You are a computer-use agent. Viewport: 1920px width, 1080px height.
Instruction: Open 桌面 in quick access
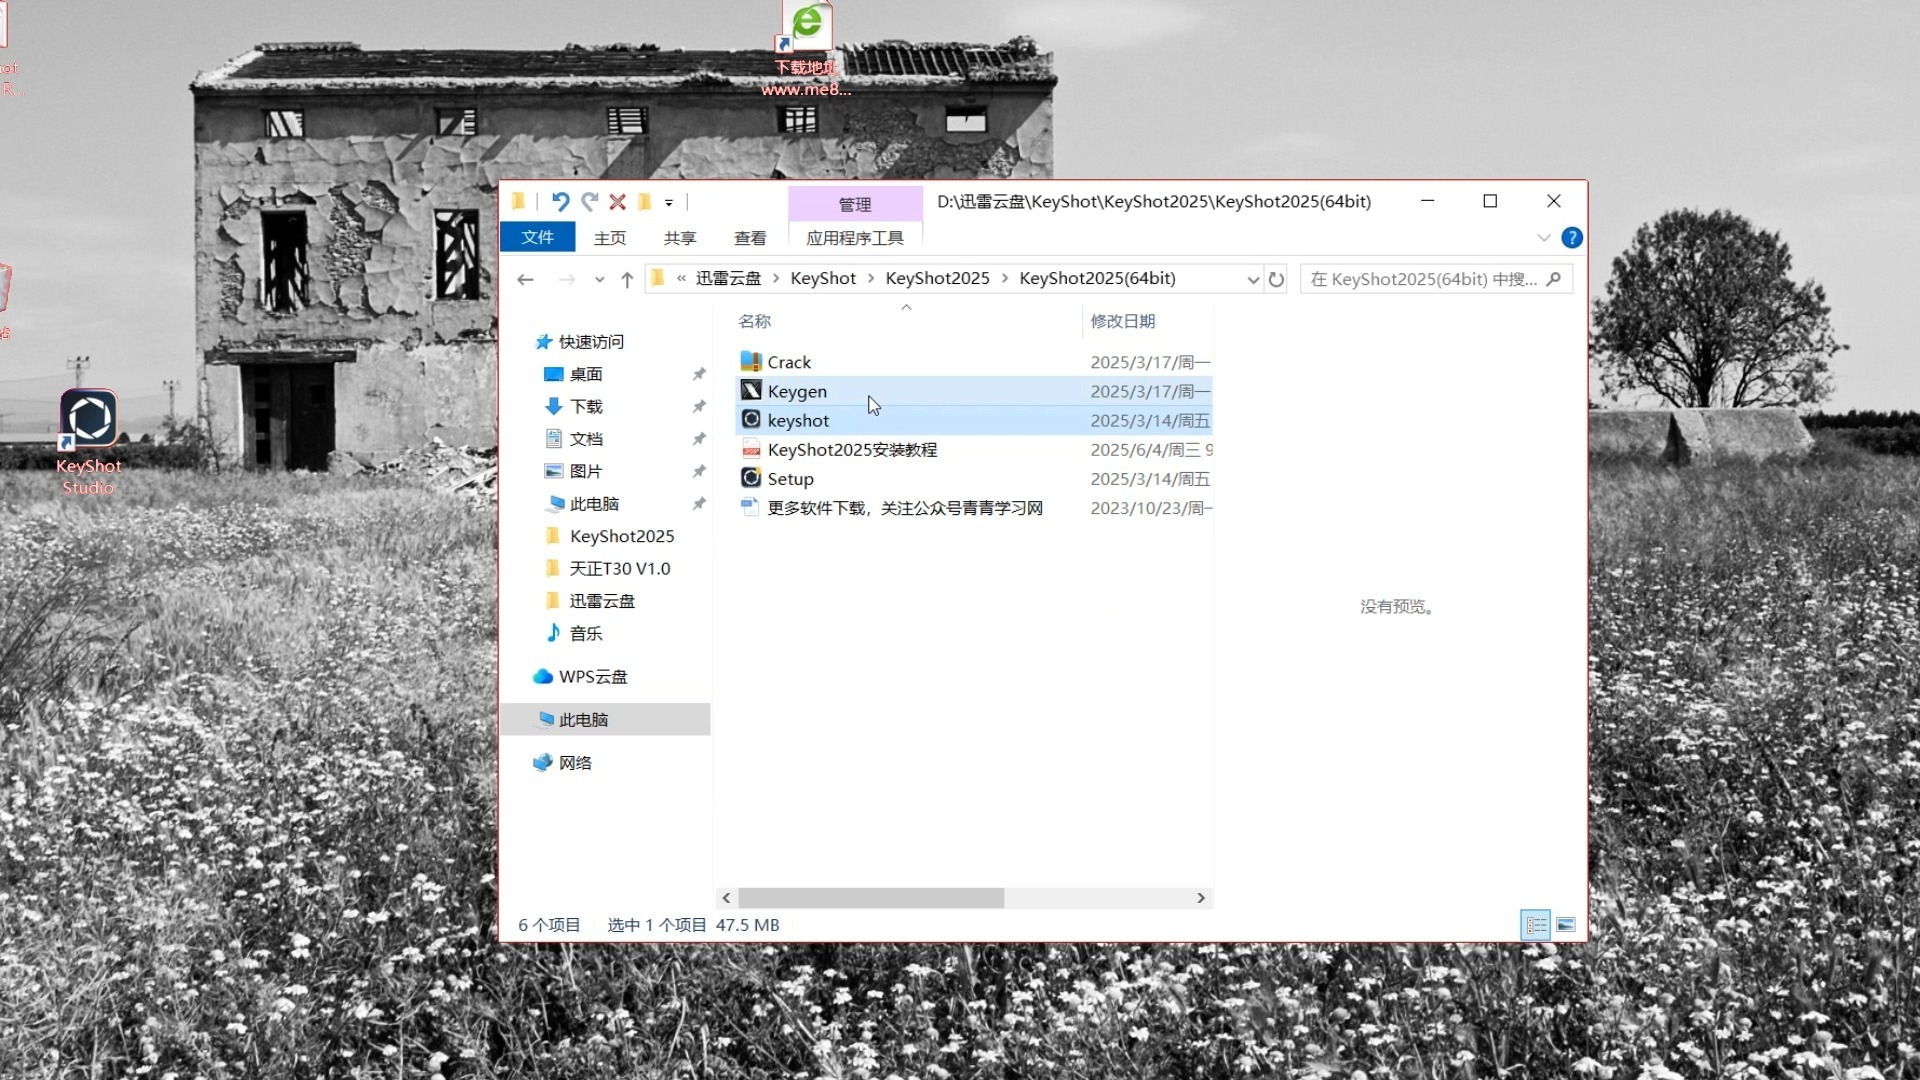click(x=586, y=374)
